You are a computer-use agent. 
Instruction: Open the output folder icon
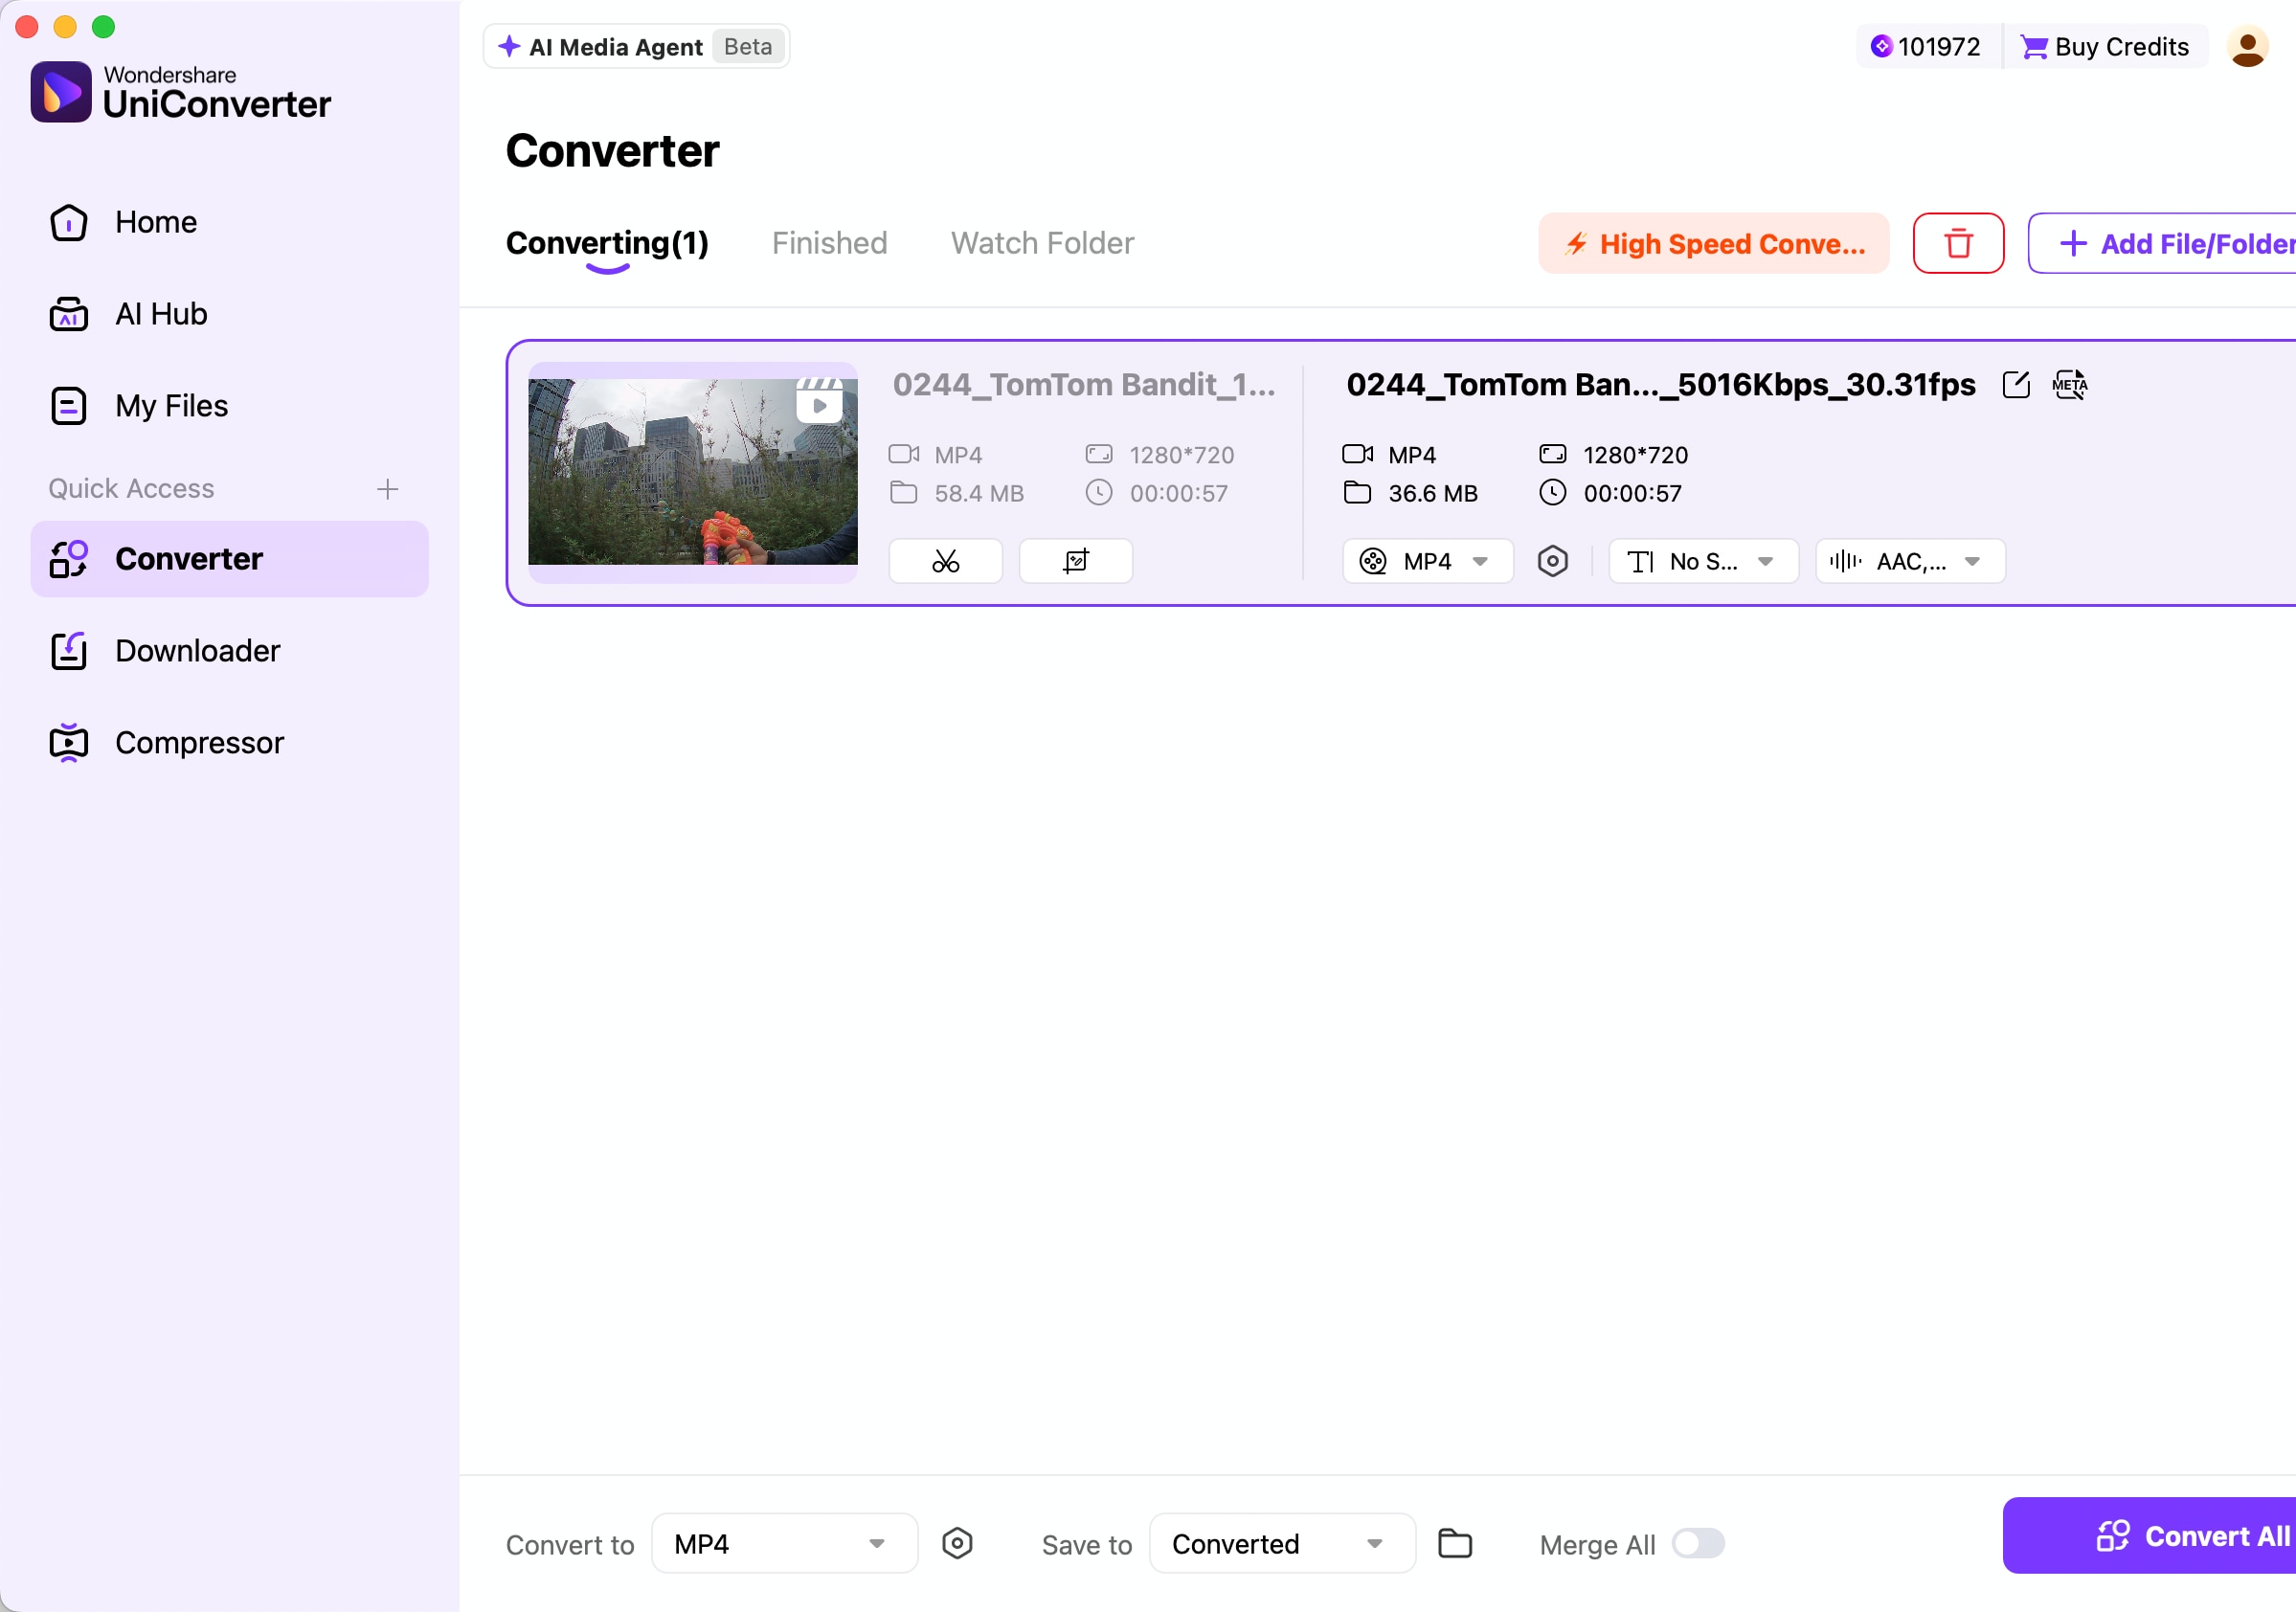(1454, 1543)
